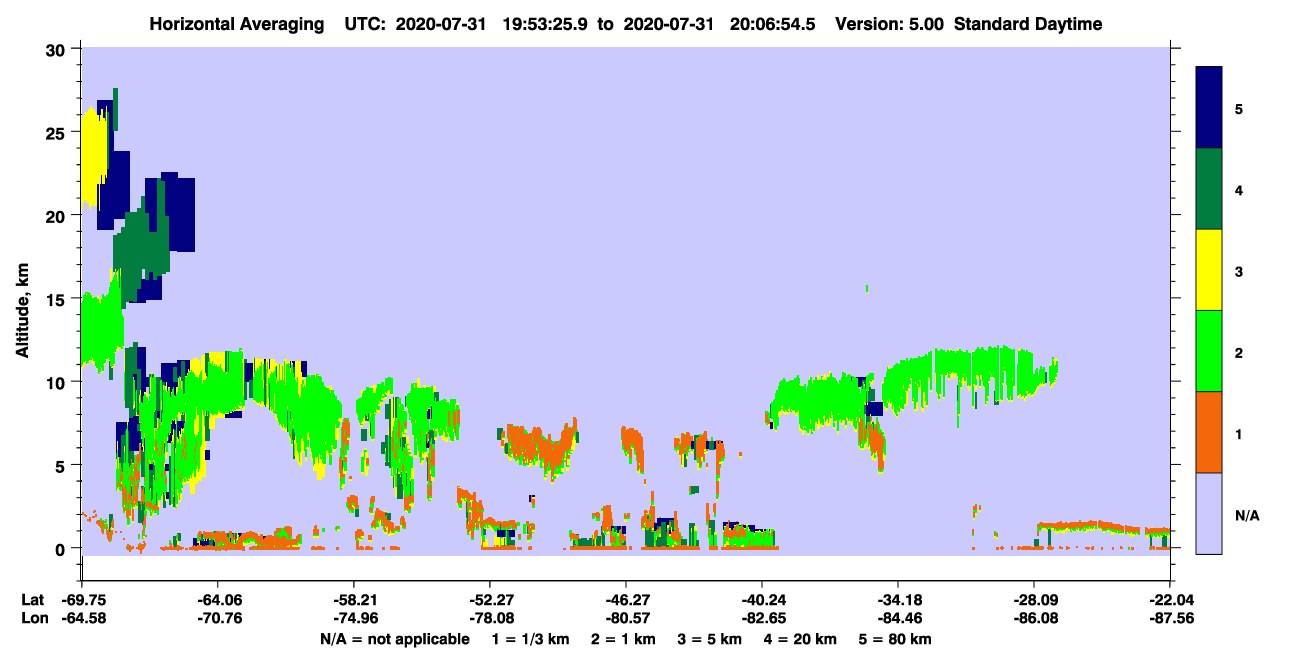
Task: Click the dark green feature near 18 km altitude
Action: pyautogui.click(x=140, y=247)
